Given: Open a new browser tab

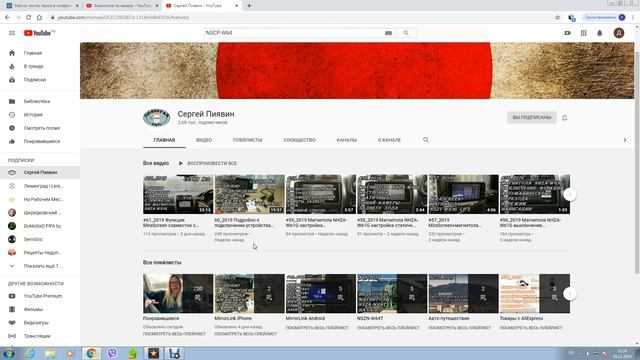Looking at the screenshot, I should (x=249, y=6).
